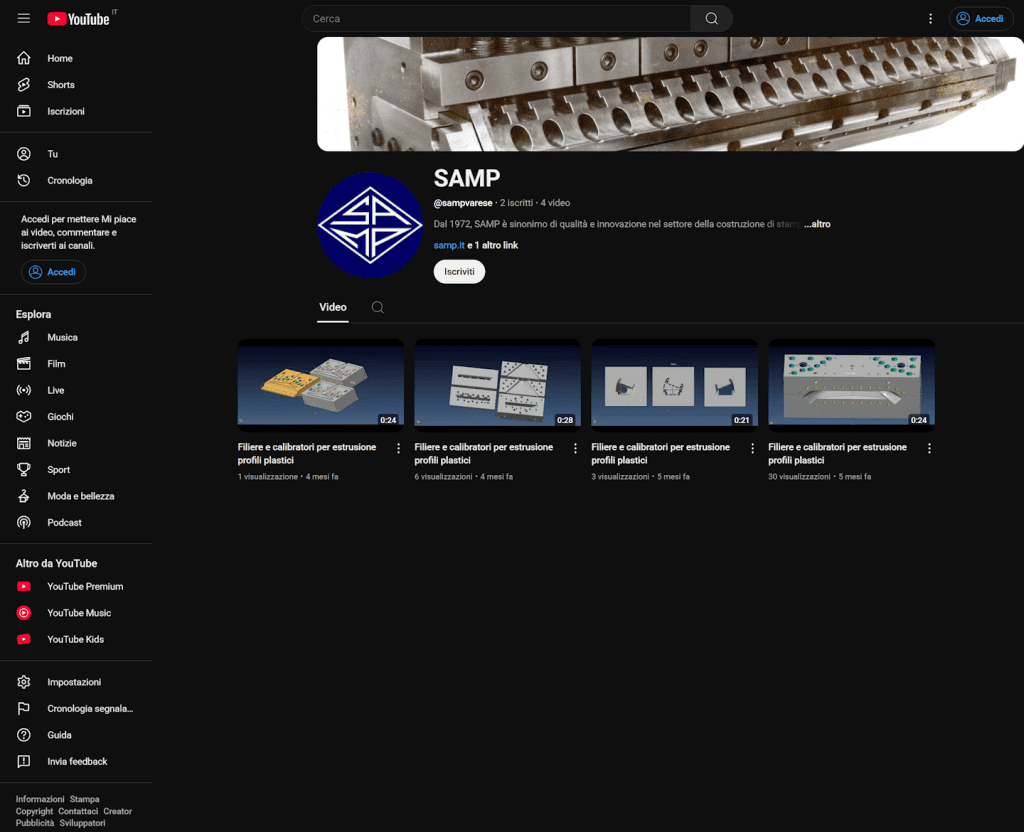Click in the Cerca search field

tap(495, 19)
